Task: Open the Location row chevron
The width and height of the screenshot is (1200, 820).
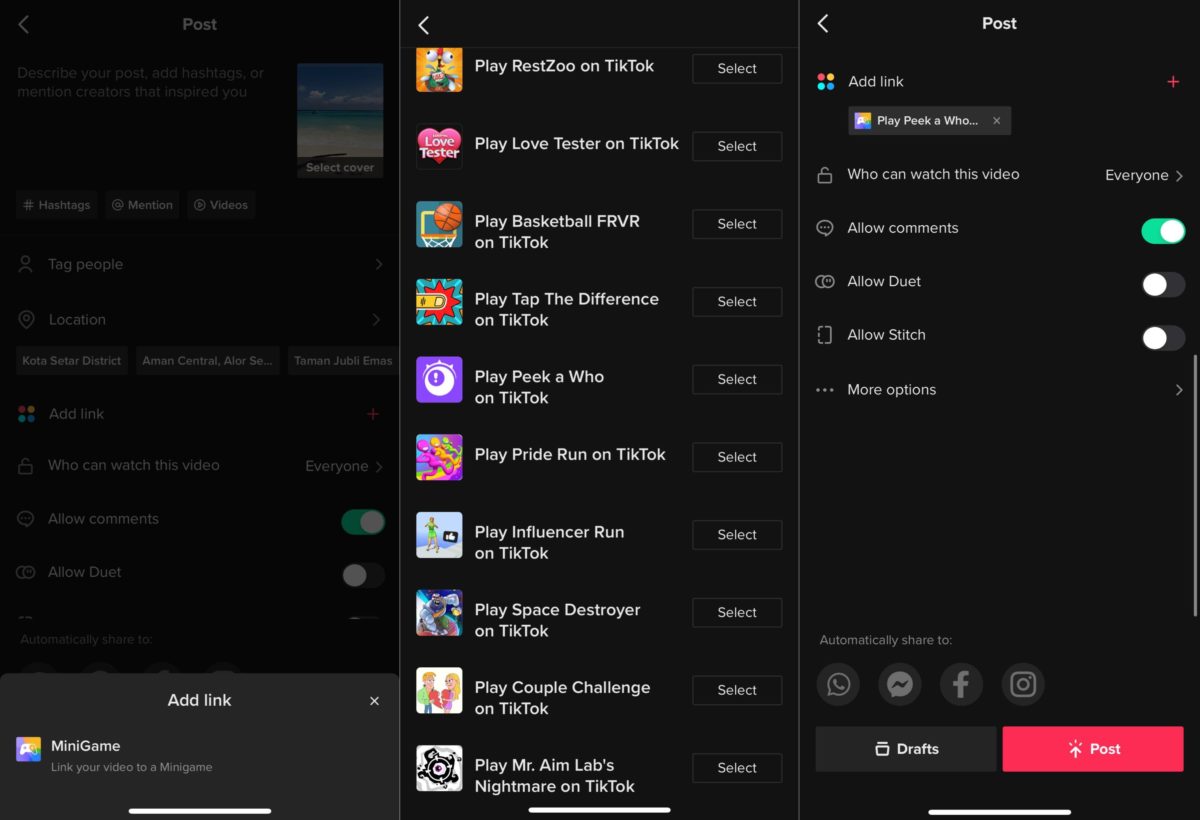Action: pos(376,320)
